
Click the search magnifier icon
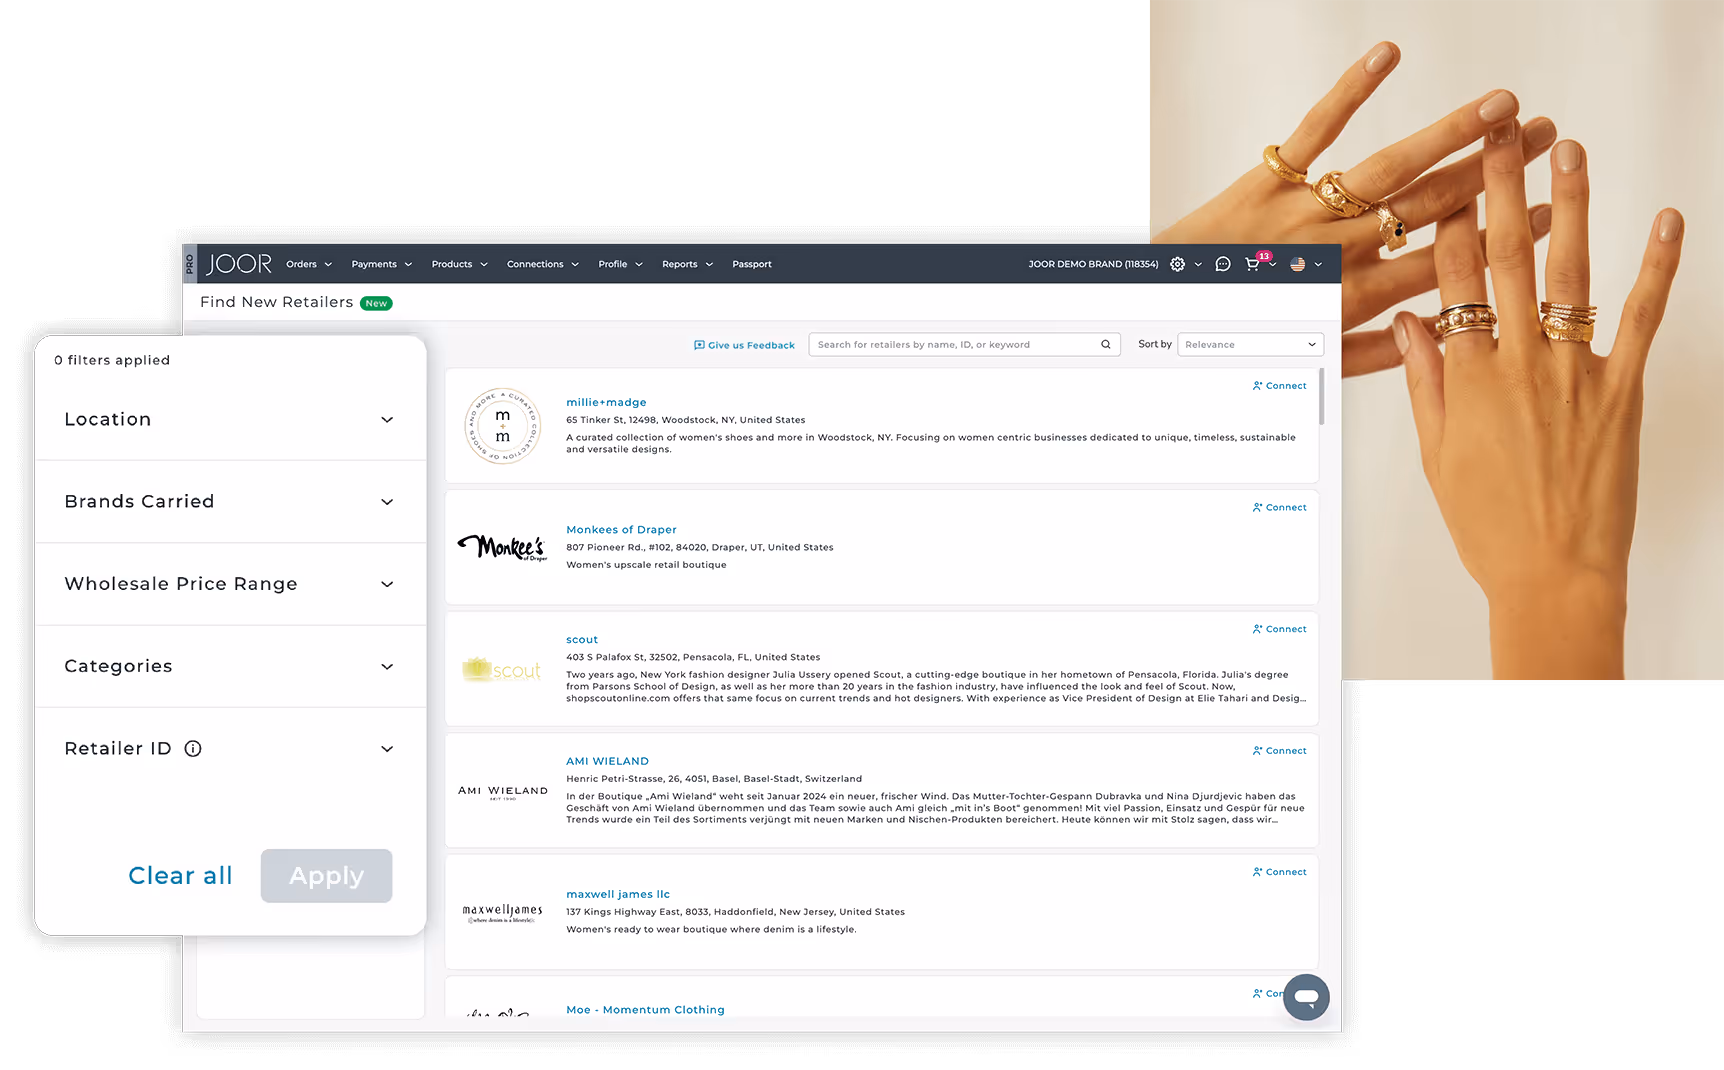(1105, 344)
